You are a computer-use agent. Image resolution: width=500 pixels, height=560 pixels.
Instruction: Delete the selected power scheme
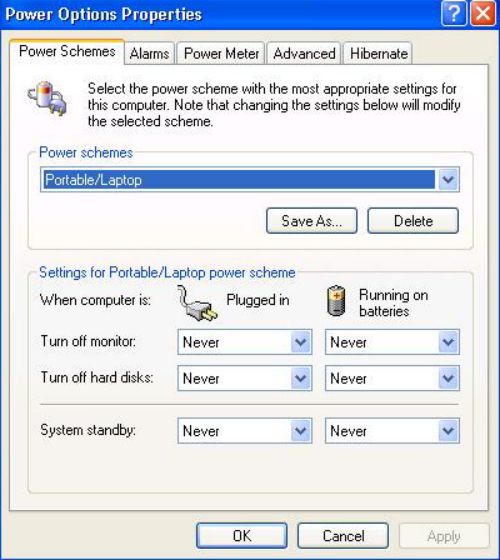[x=413, y=221]
